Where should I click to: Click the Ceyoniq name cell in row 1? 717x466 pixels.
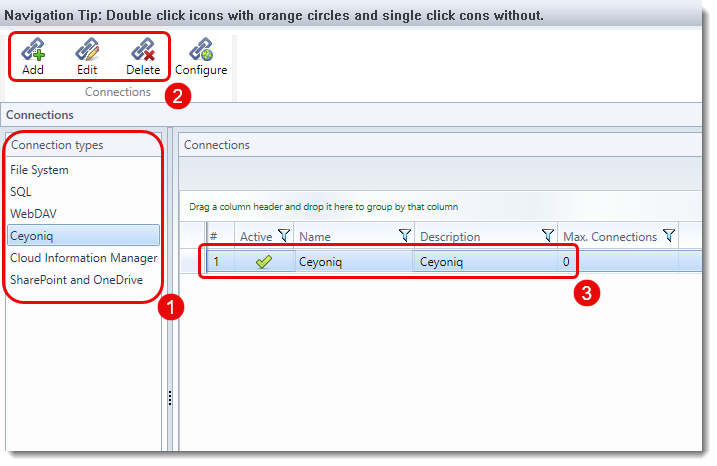pyautogui.click(x=354, y=262)
